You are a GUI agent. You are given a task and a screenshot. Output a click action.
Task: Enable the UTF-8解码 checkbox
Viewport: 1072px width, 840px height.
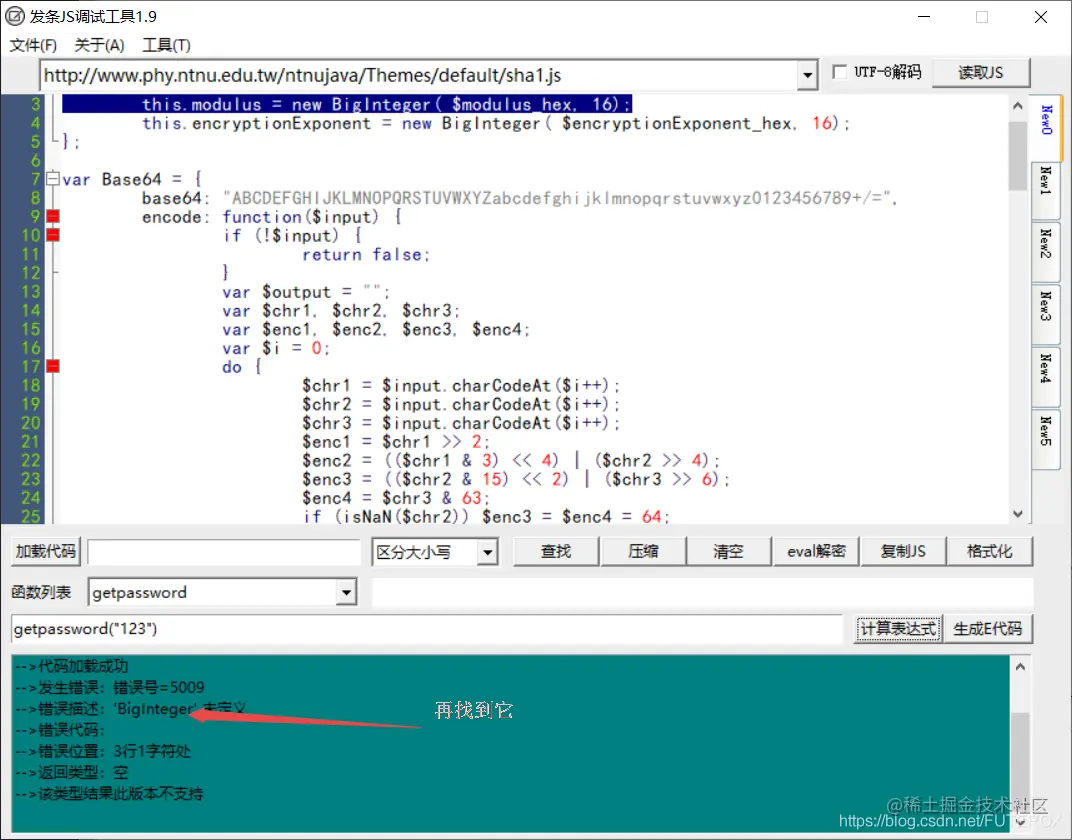click(x=840, y=72)
